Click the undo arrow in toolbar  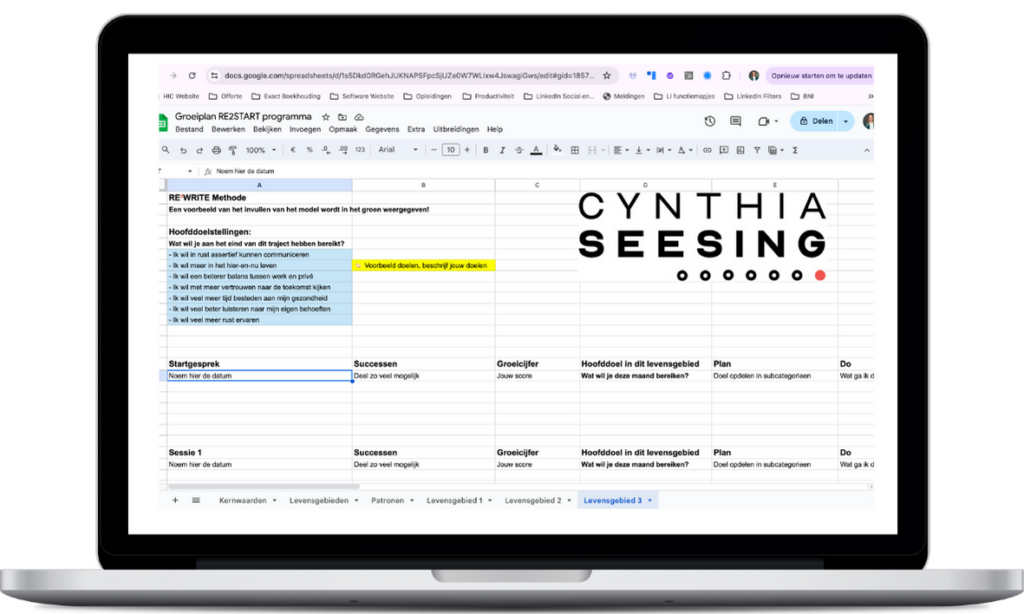183,150
